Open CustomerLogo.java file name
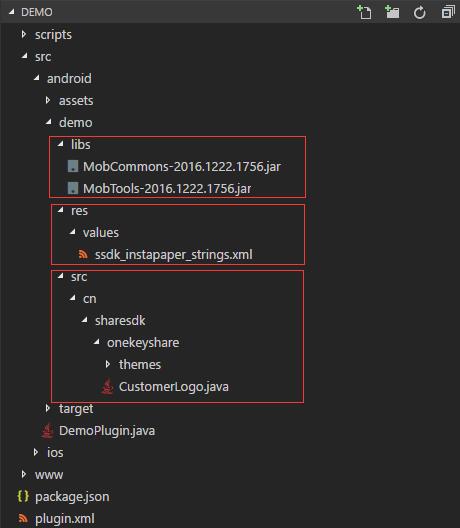460x528 pixels. click(x=174, y=387)
